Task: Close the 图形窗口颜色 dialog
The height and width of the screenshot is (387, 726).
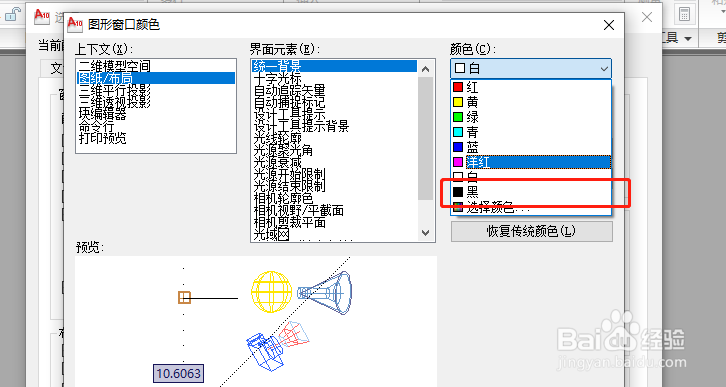Action: coord(609,25)
